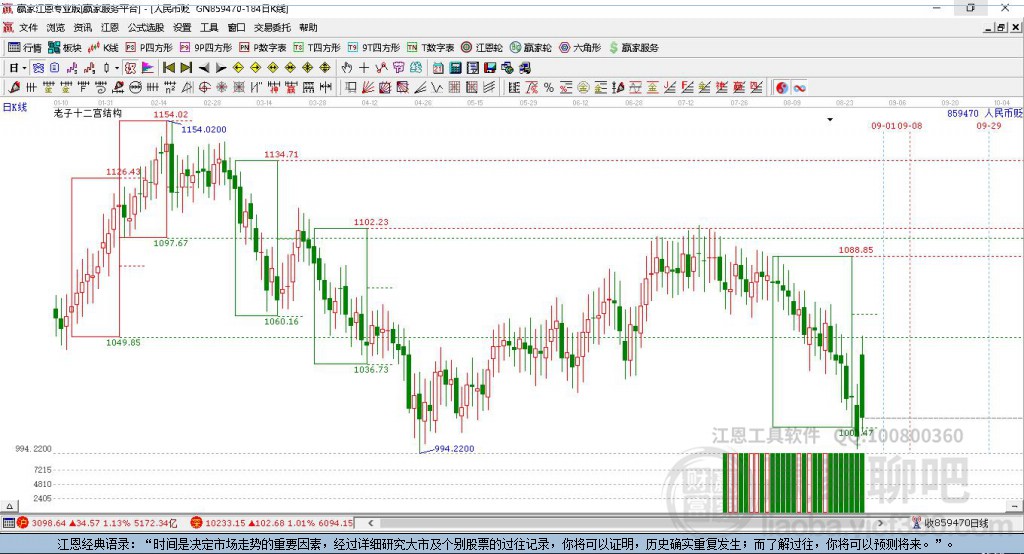Open the 设置 menu

click(x=182, y=27)
